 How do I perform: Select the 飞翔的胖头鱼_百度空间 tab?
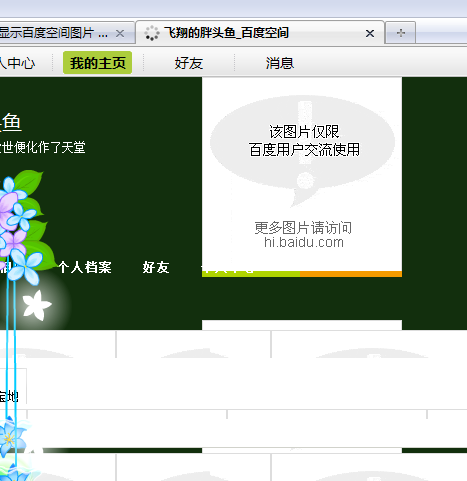tap(260, 33)
